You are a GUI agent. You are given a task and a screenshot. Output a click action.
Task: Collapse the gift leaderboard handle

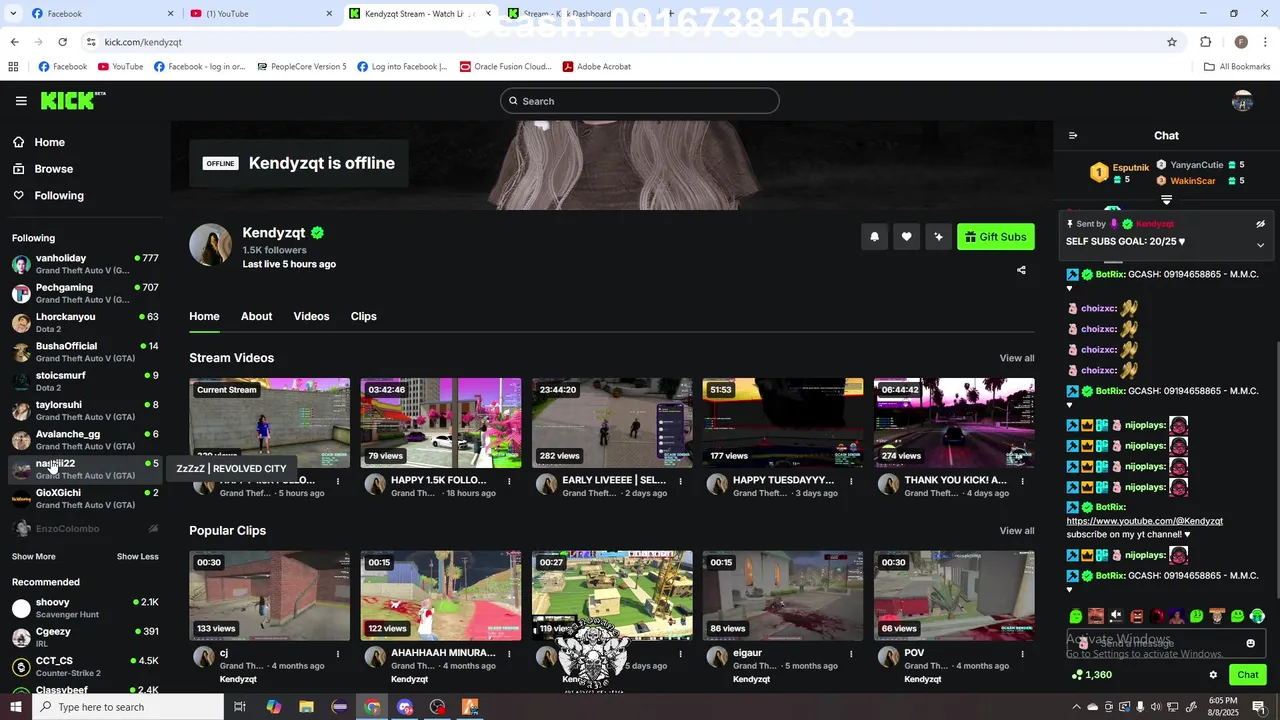coord(1166,200)
